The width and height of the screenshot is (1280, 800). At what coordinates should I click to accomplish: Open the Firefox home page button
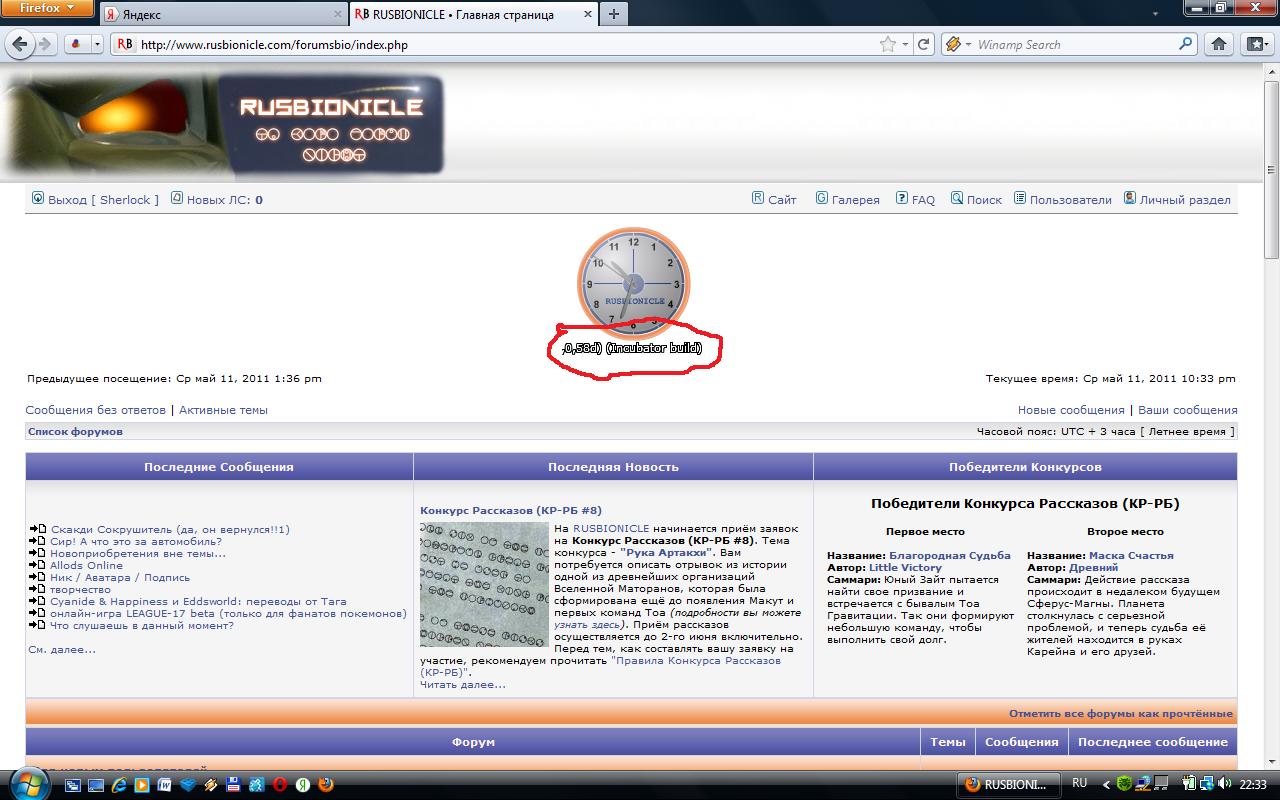(x=1219, y=44)
